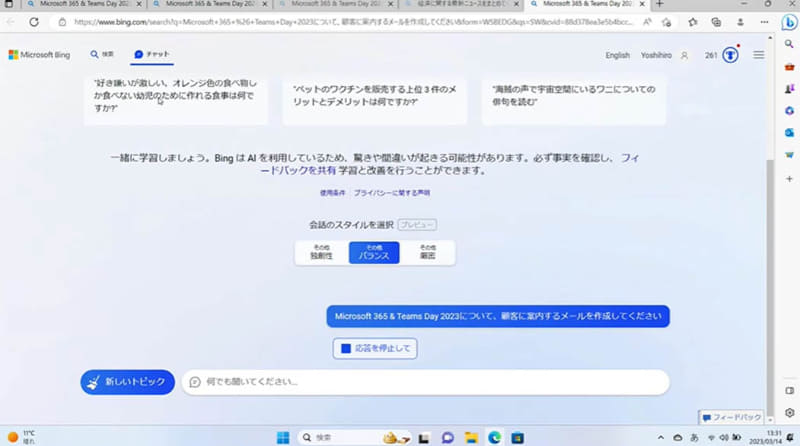Image resolution: width=800 pixels, height=446 pixels.
Task: Click the 何でも聞いてください chat input box
Action: (x=426, y=382)
